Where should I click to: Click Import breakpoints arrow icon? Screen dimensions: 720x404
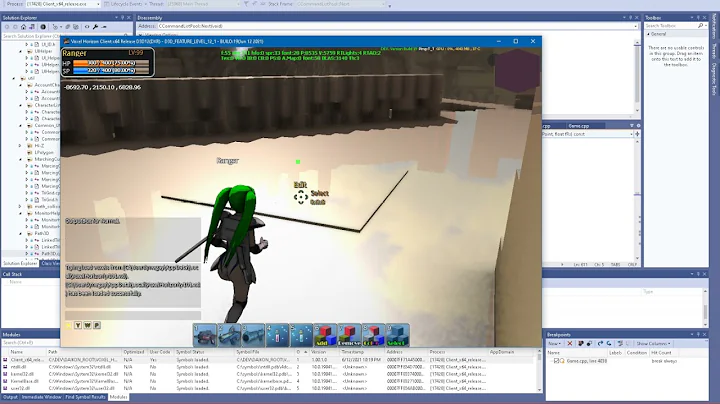pos(609,343)
